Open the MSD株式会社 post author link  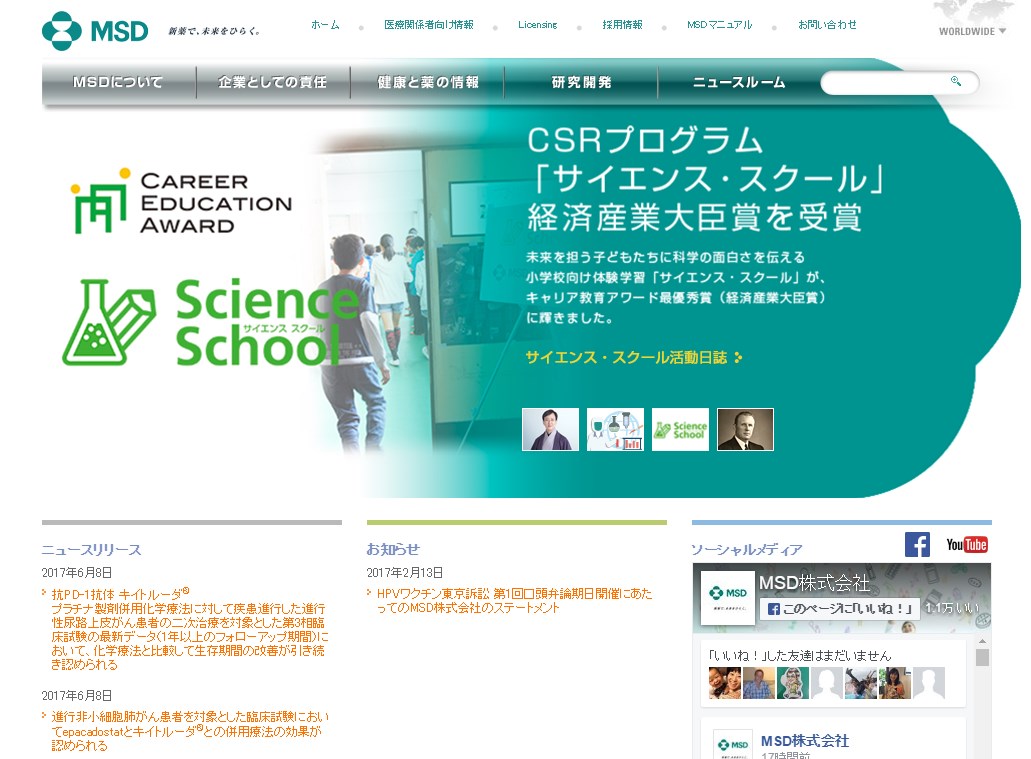[805, 741]
